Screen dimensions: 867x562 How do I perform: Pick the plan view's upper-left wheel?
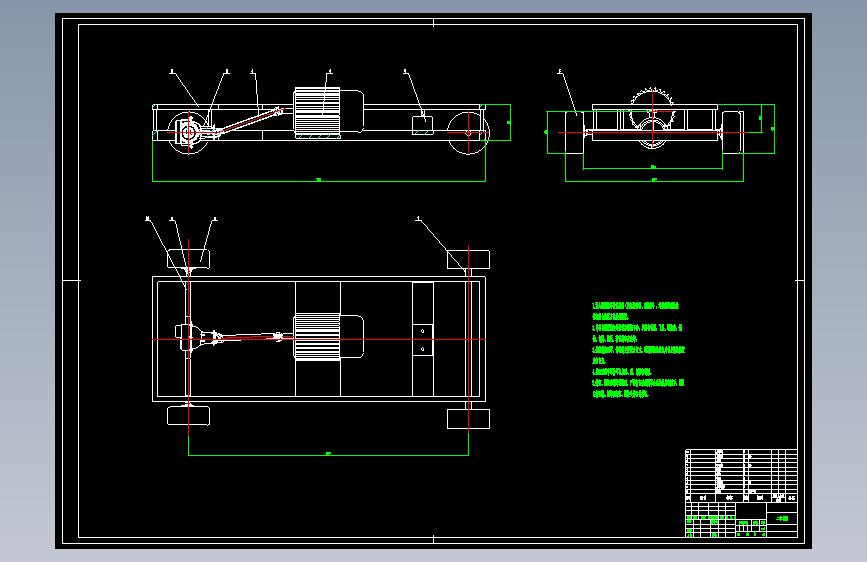click(x=189, y=259)
